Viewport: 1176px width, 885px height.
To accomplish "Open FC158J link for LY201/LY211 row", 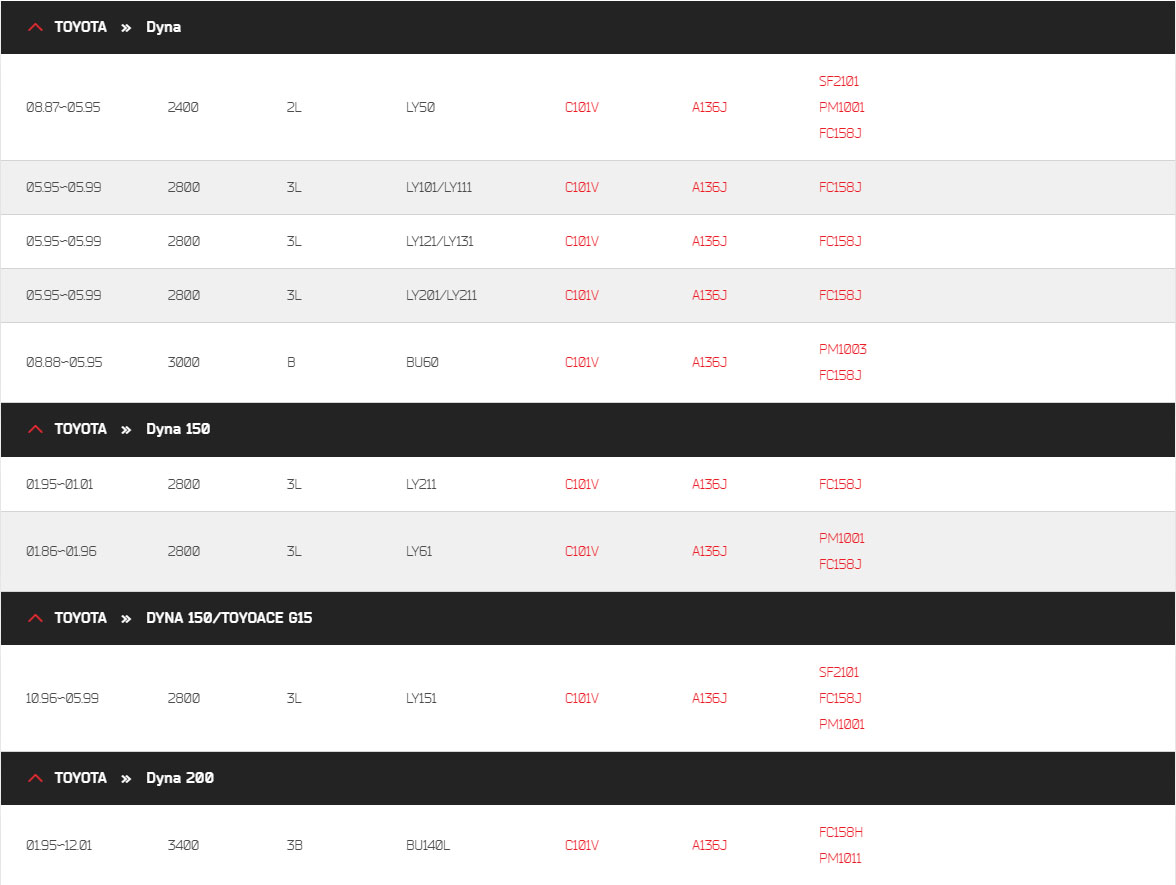I will tap(840, 296).
